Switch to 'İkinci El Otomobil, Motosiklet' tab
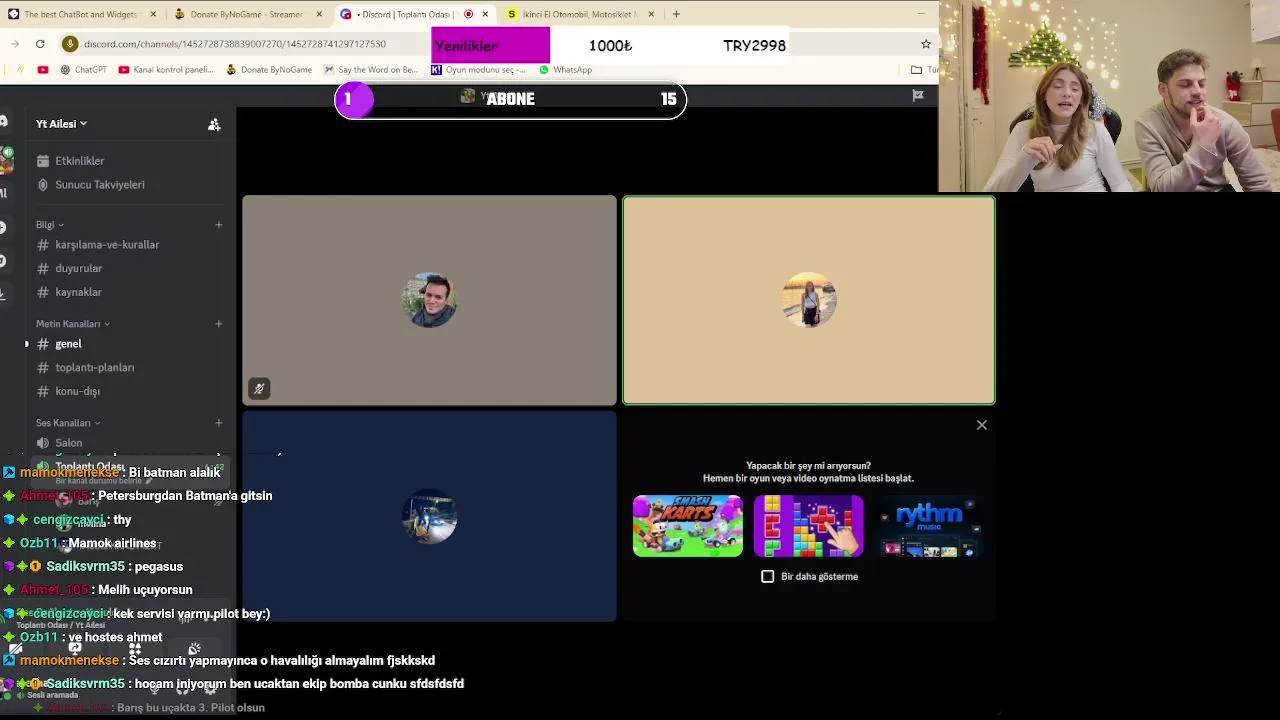The height and width of the screenshot is (720, 1280). (578, 14)
